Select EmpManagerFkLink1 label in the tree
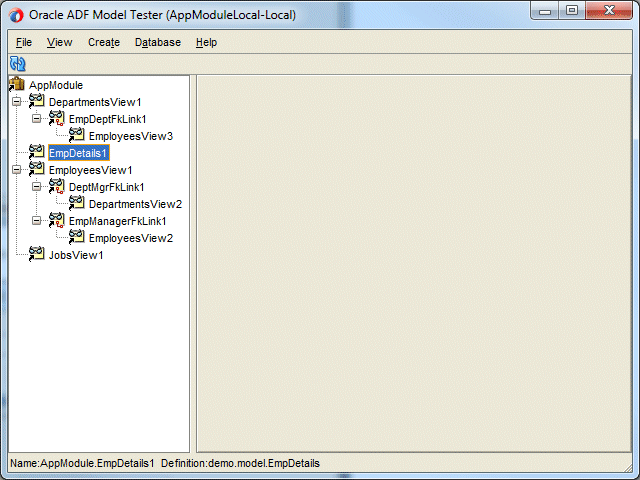This screenshot has width=640, height=480. tap(118, 221)
